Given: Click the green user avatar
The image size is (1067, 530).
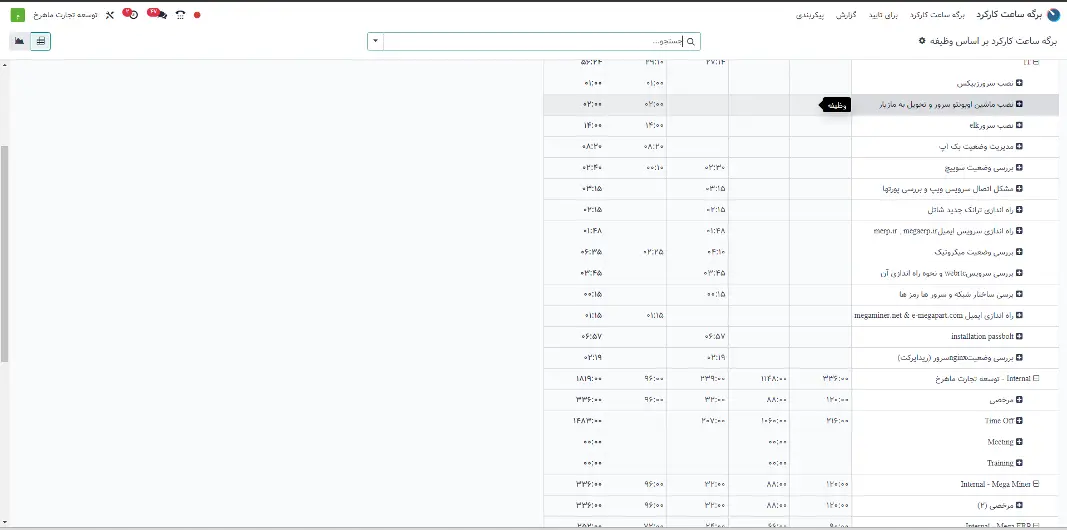Looking at the screenshot, I should tap(18, 16).
